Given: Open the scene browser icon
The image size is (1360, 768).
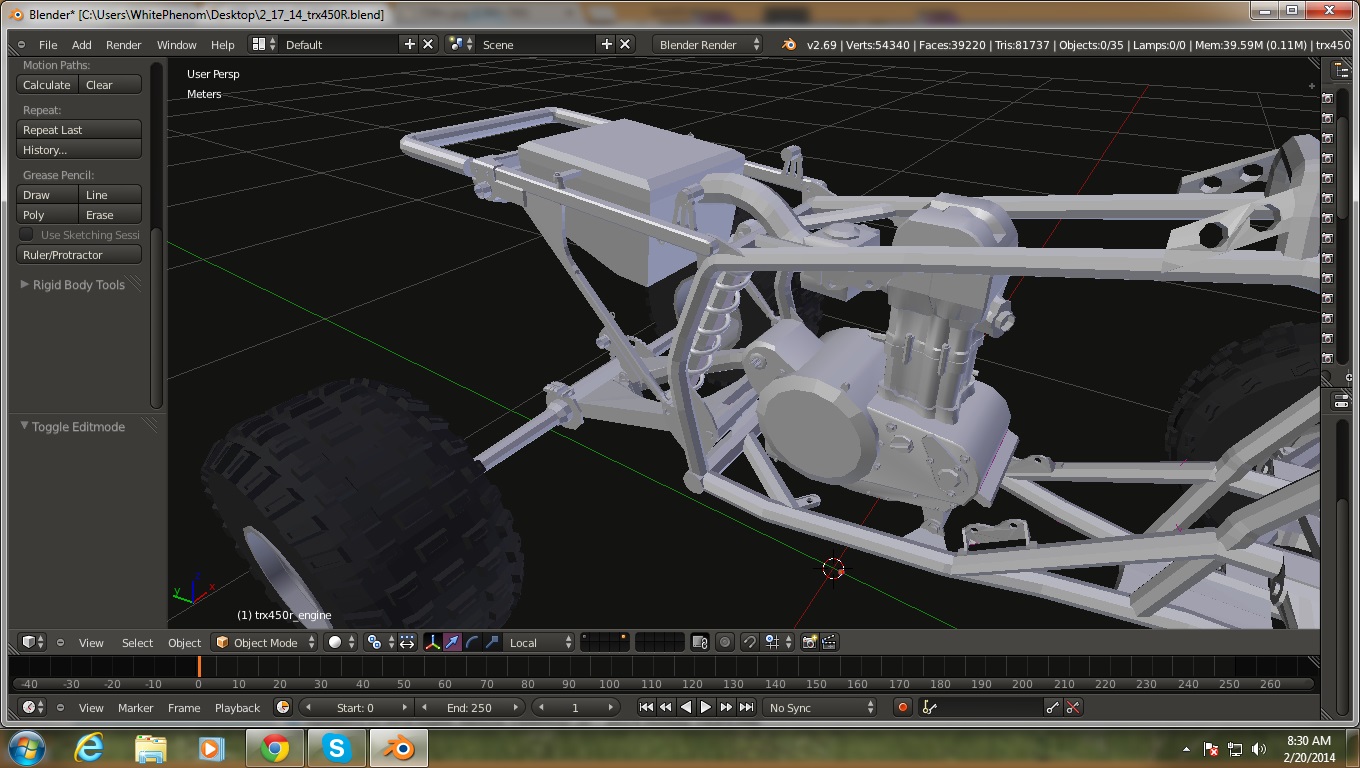Looking at the screenshot, I should click(460, 44).
